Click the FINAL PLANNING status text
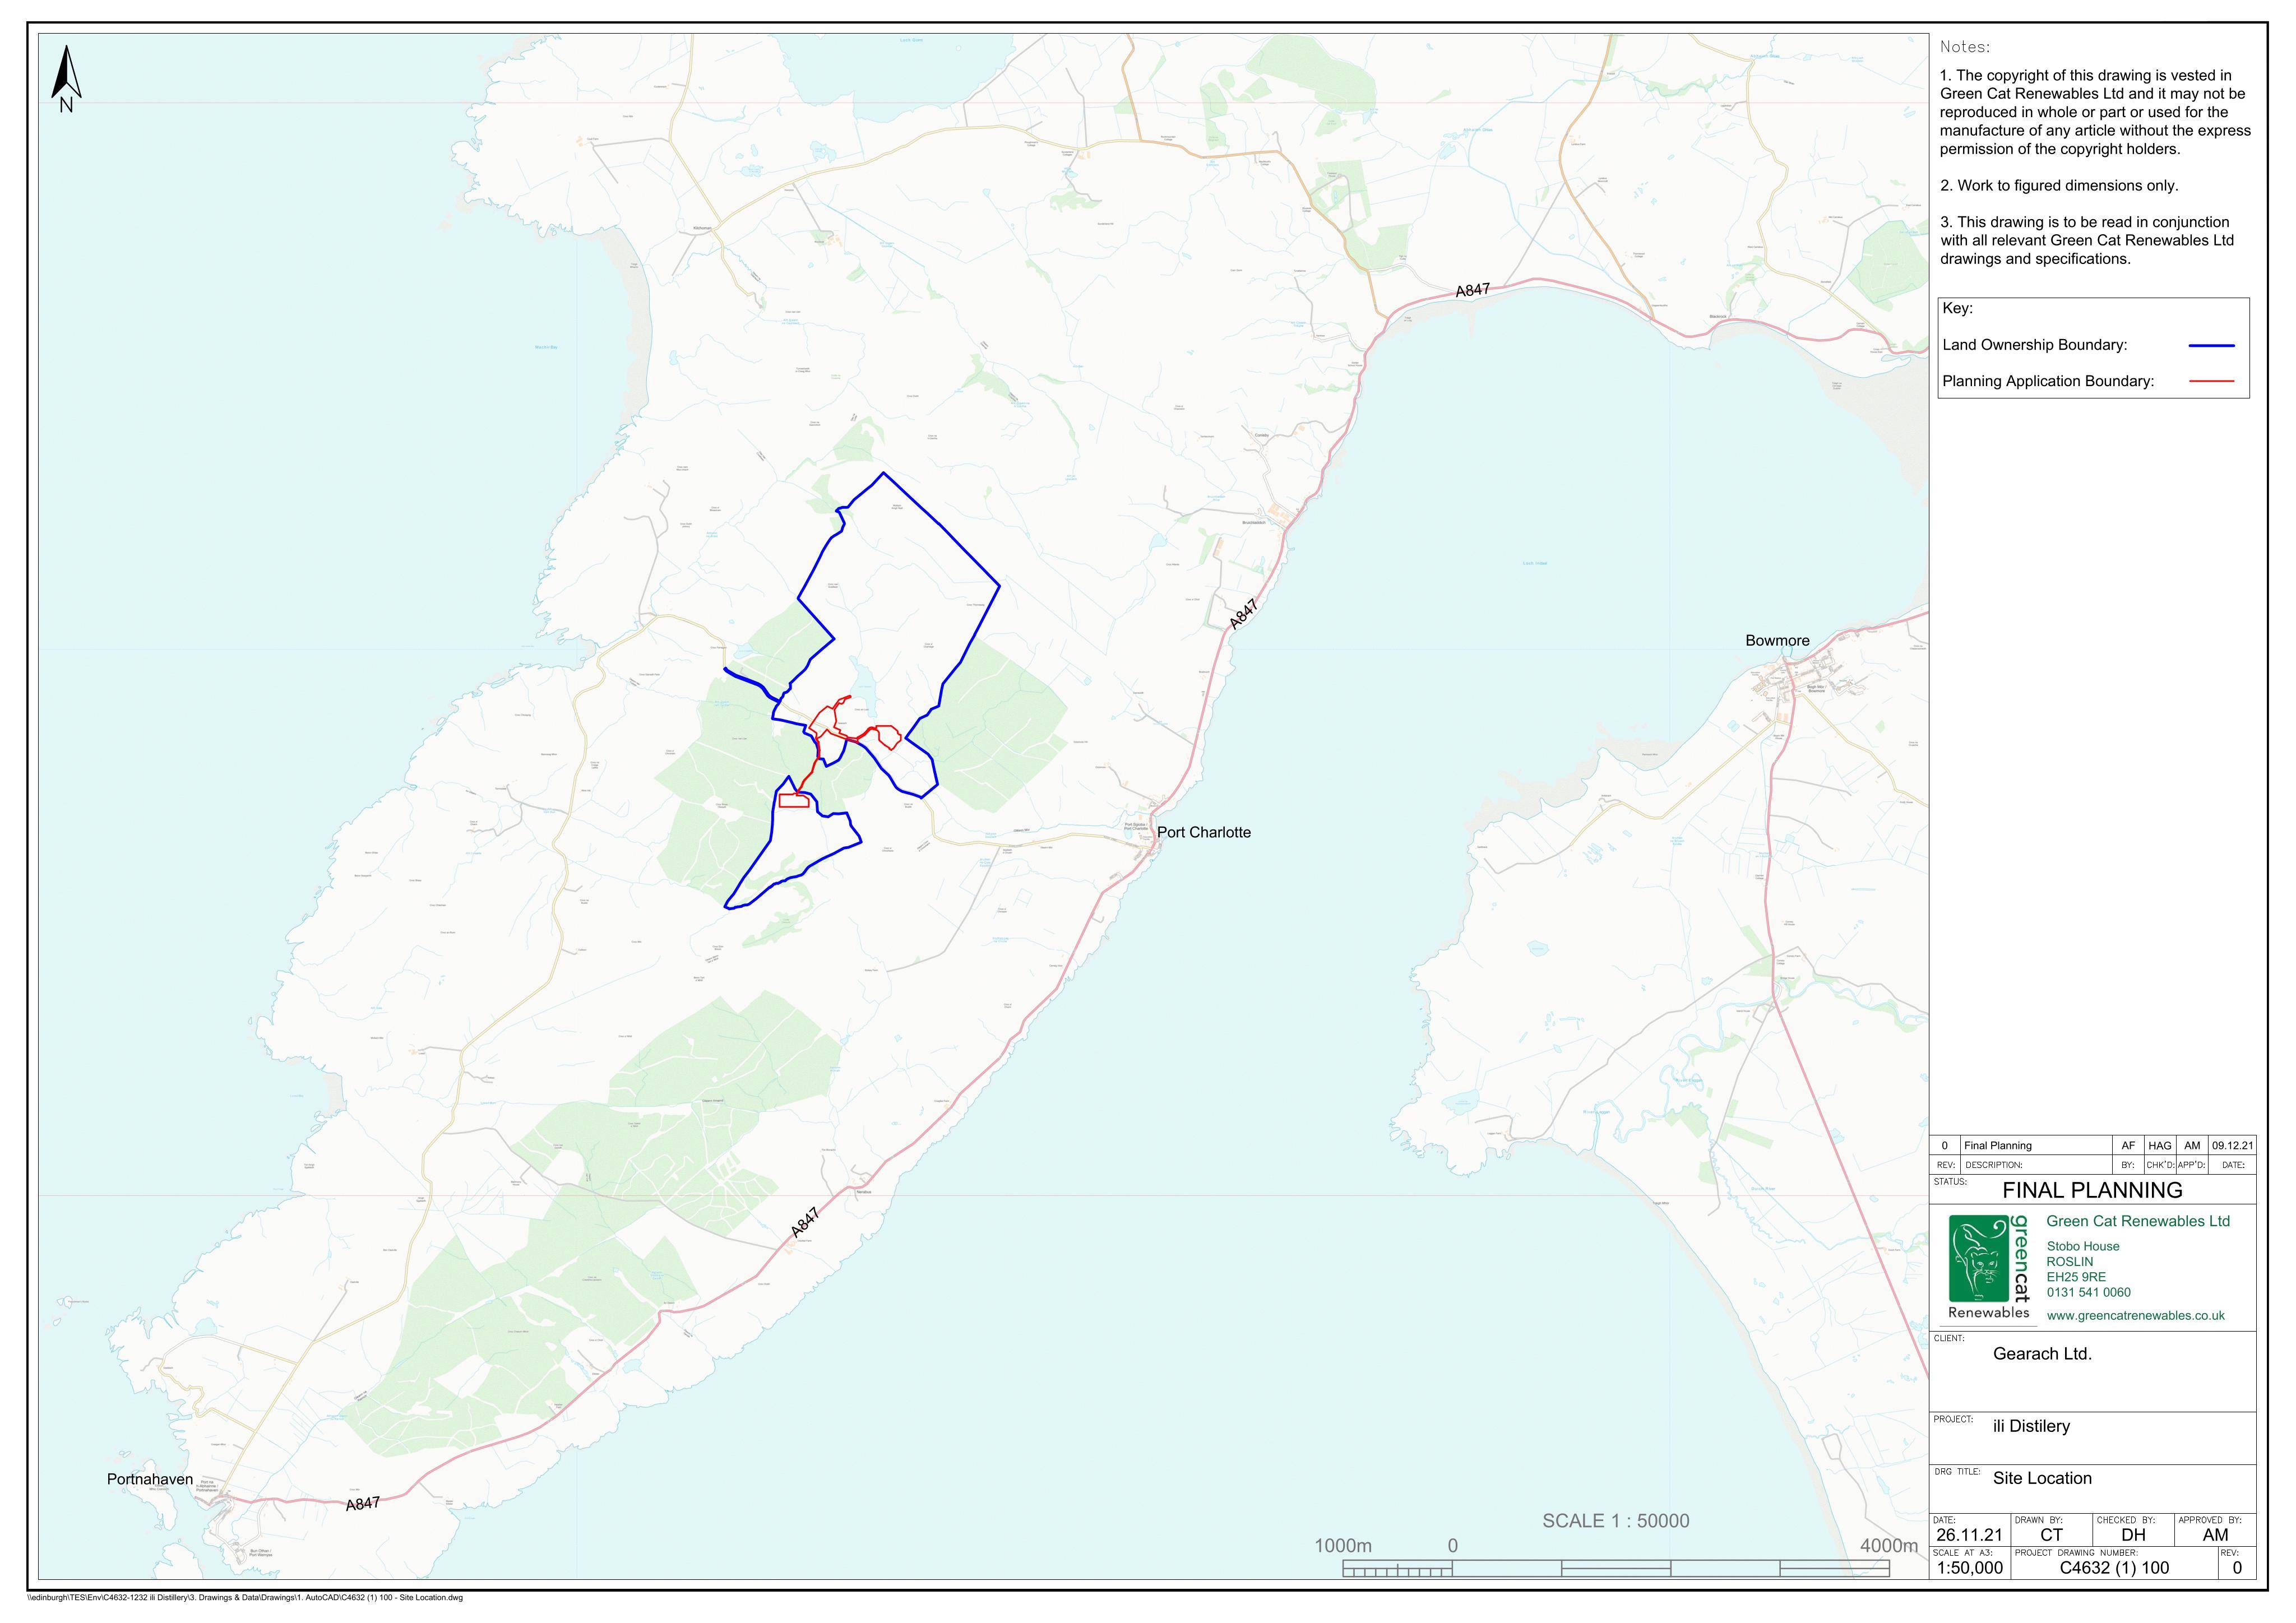Viewport: 2296px width, 1623px height. 2092,1190
